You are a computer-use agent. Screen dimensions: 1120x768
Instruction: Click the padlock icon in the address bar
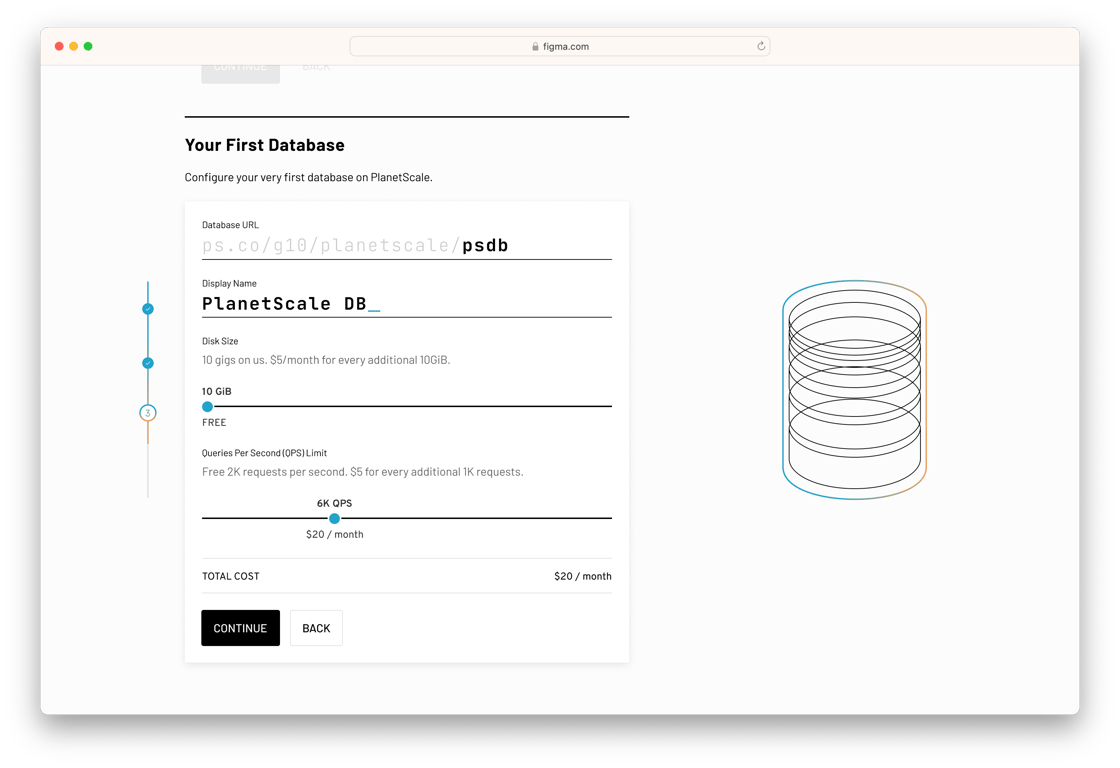535,46
